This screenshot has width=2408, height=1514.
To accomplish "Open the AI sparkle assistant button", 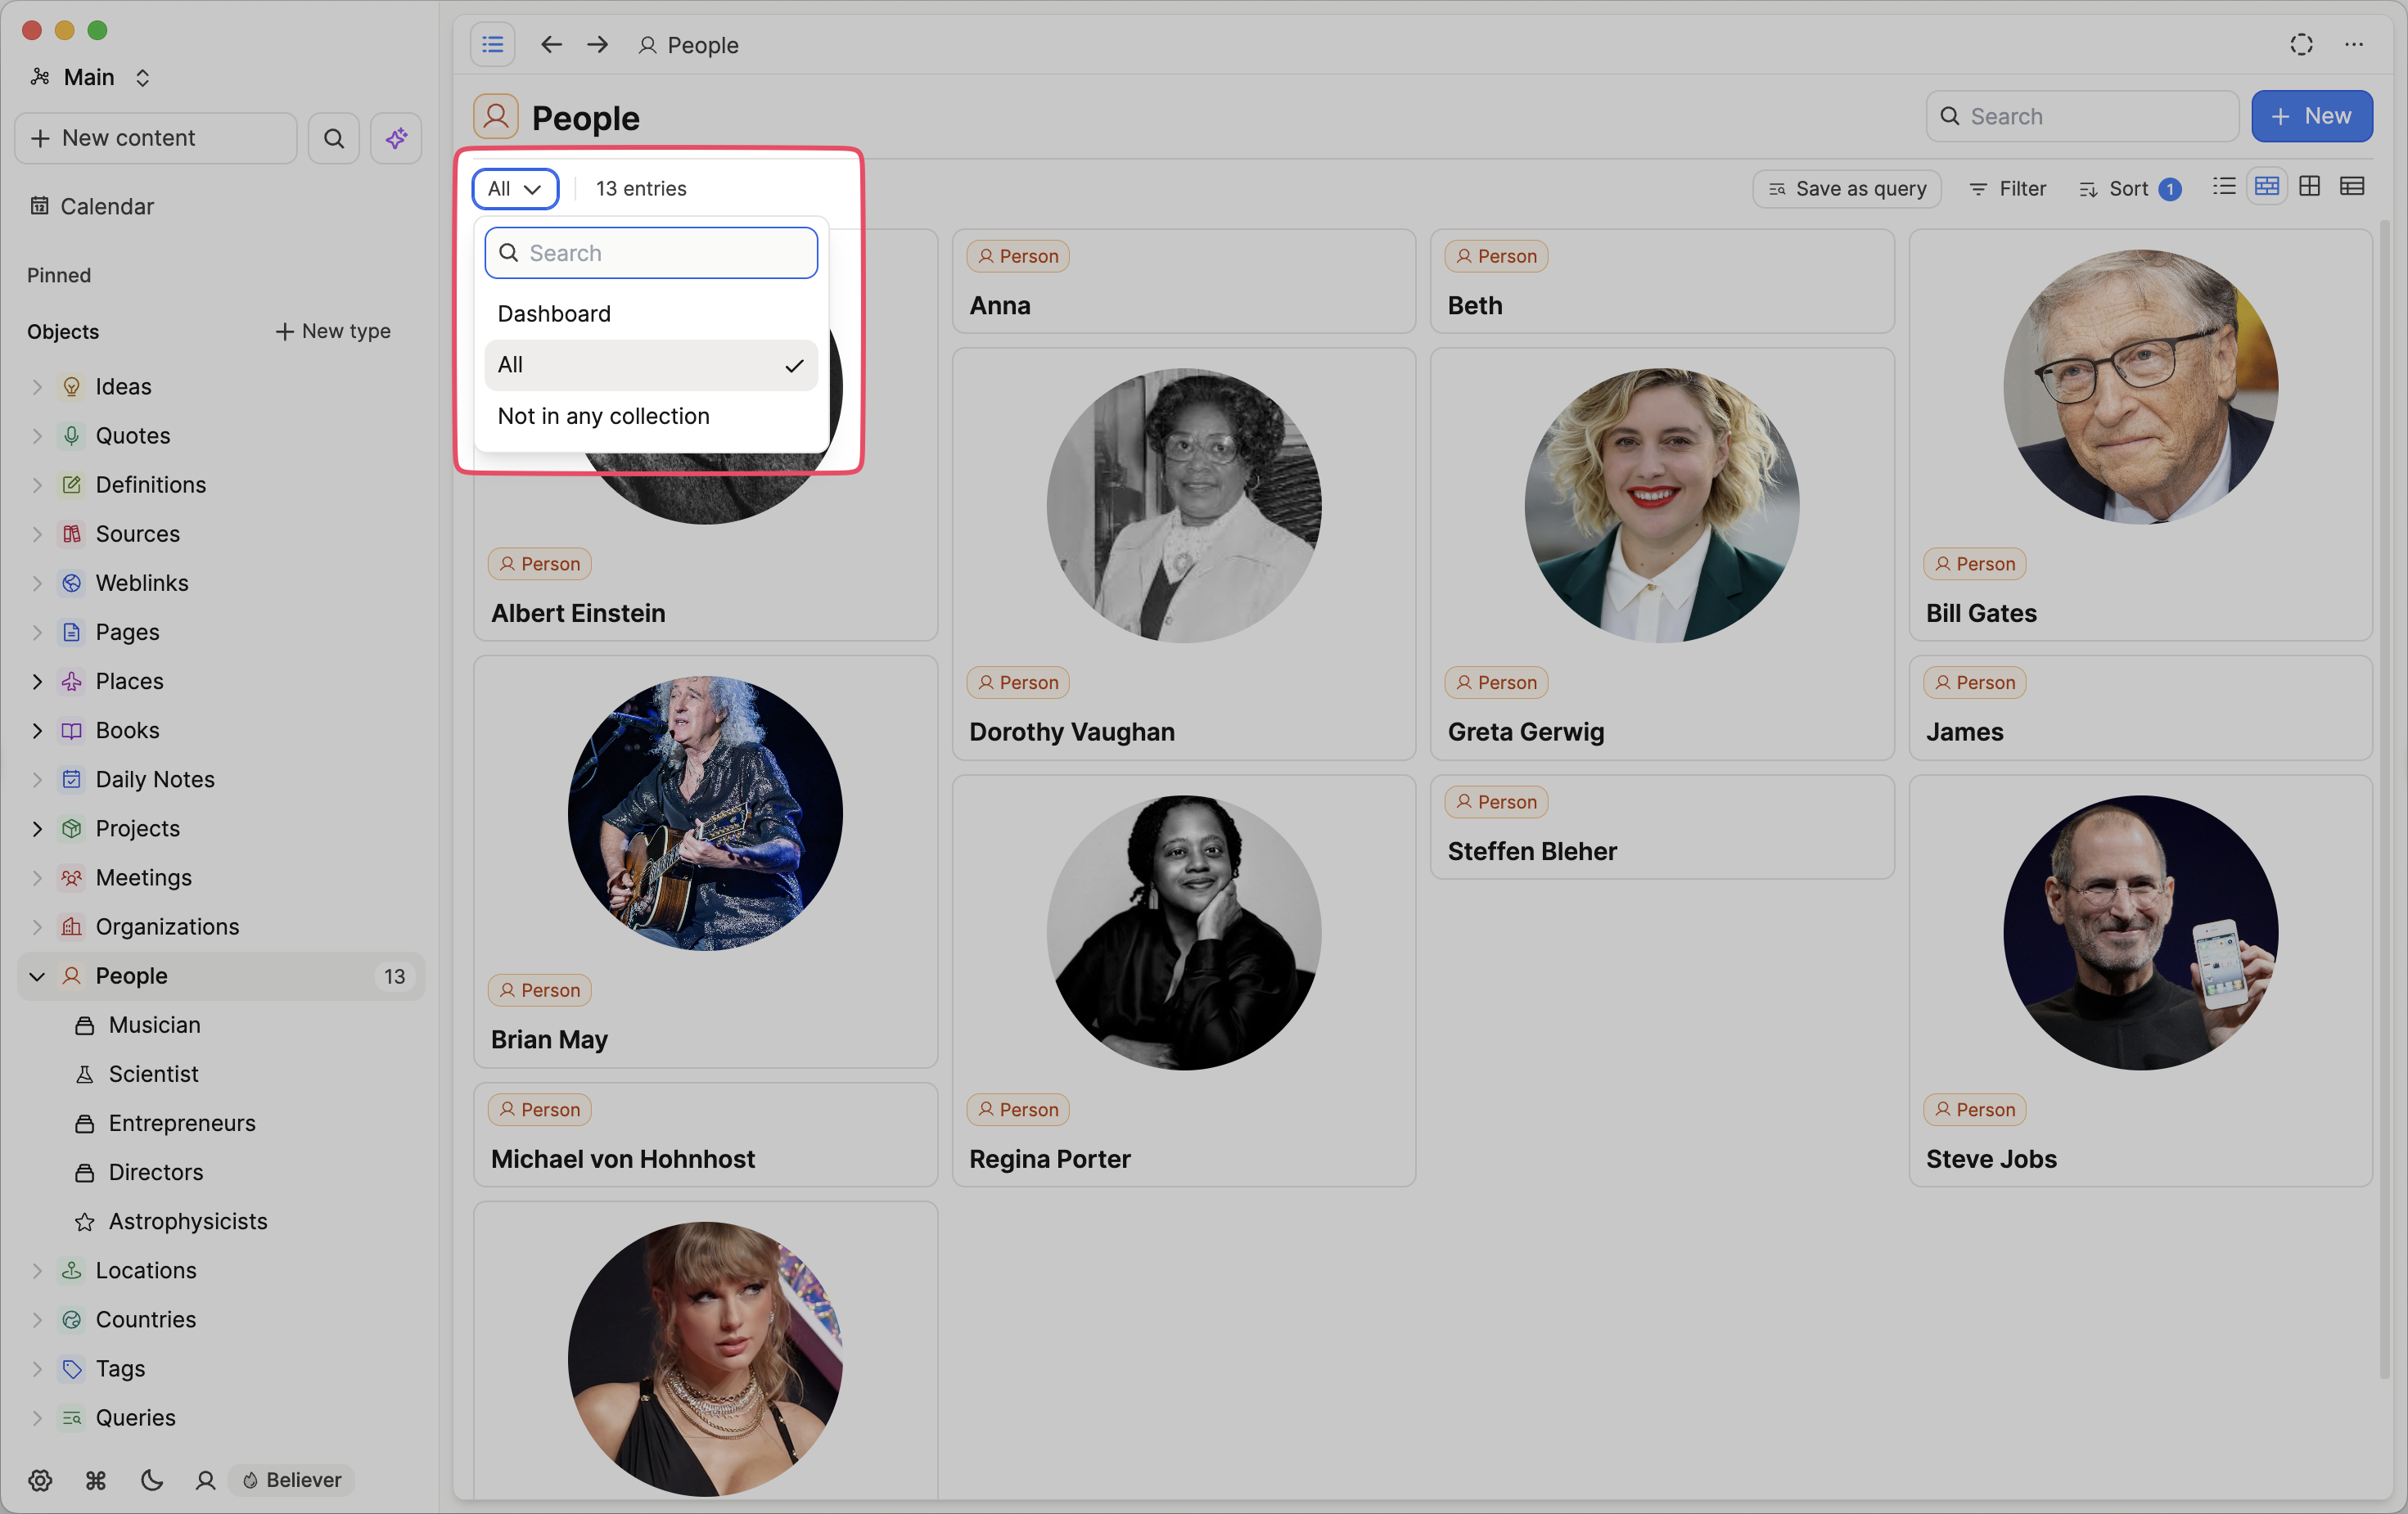I will point(396,138).
